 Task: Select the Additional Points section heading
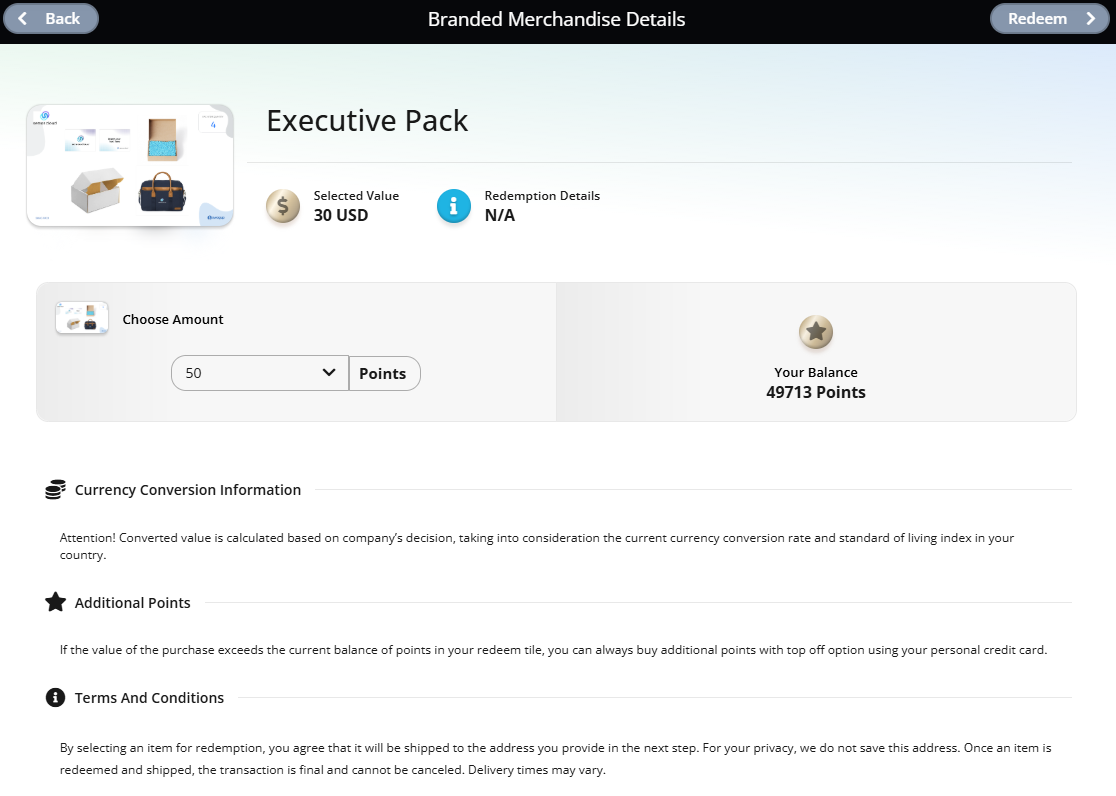click(x=132, y=602)
